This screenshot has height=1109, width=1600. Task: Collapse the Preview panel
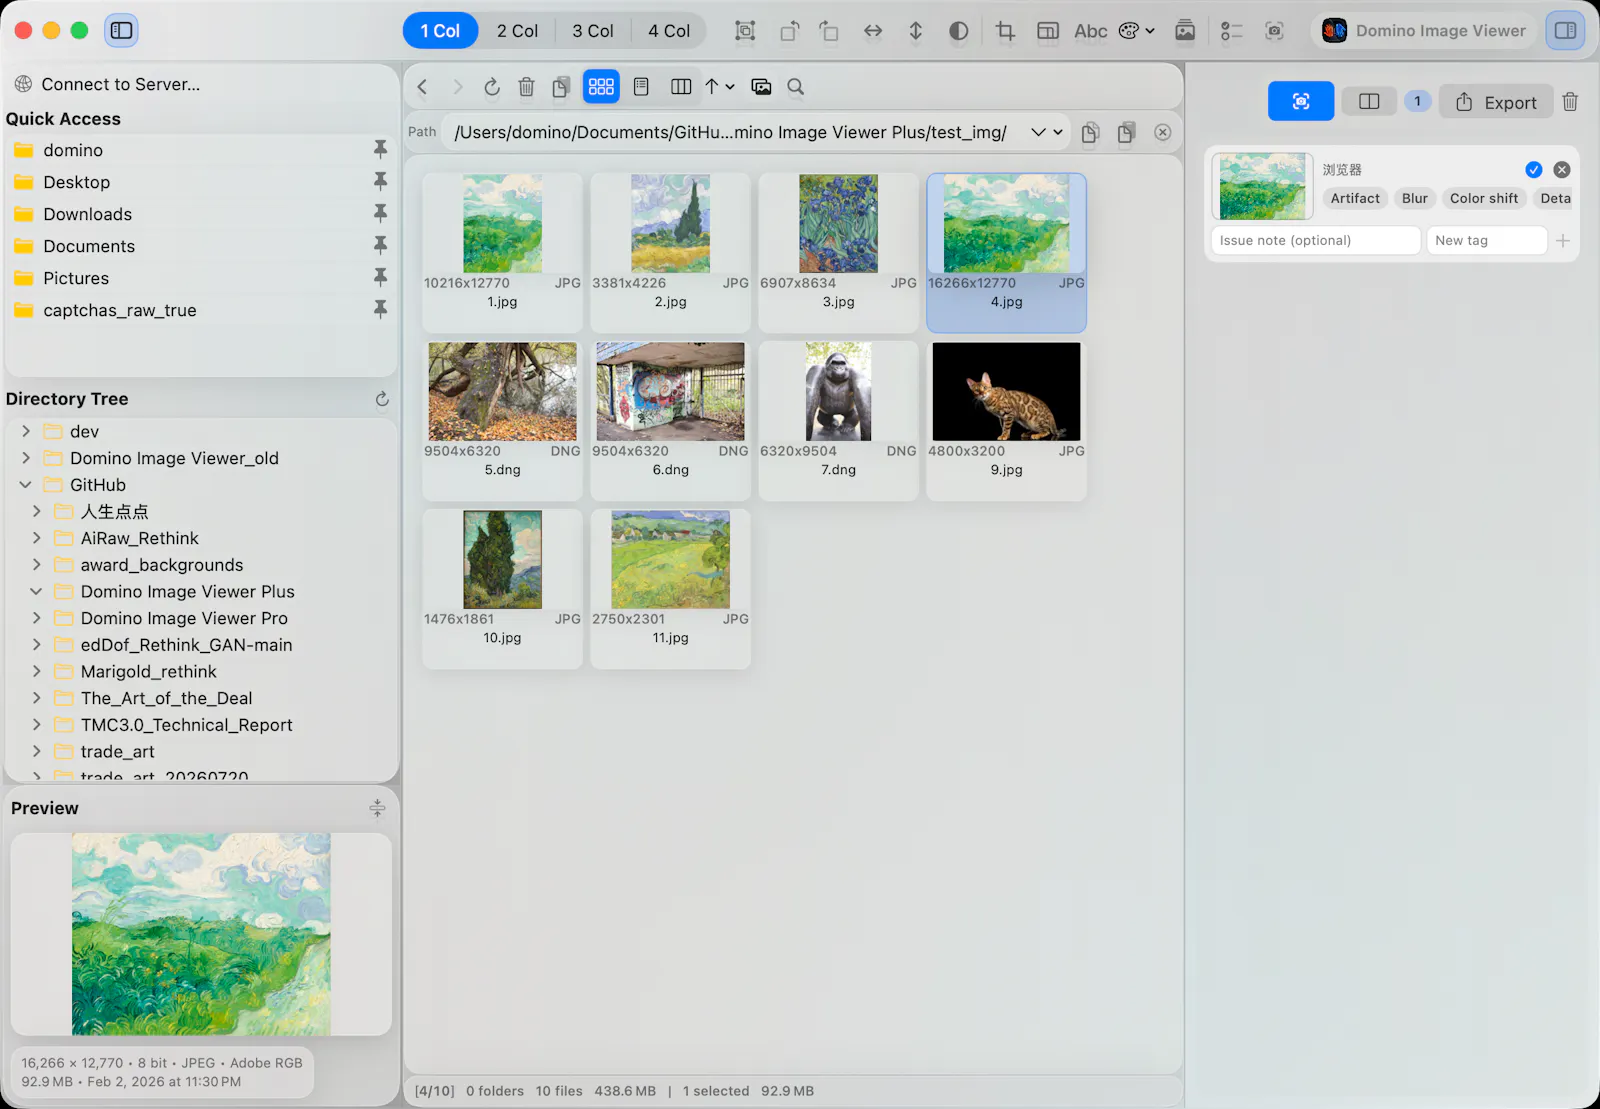tap(377, 808)
